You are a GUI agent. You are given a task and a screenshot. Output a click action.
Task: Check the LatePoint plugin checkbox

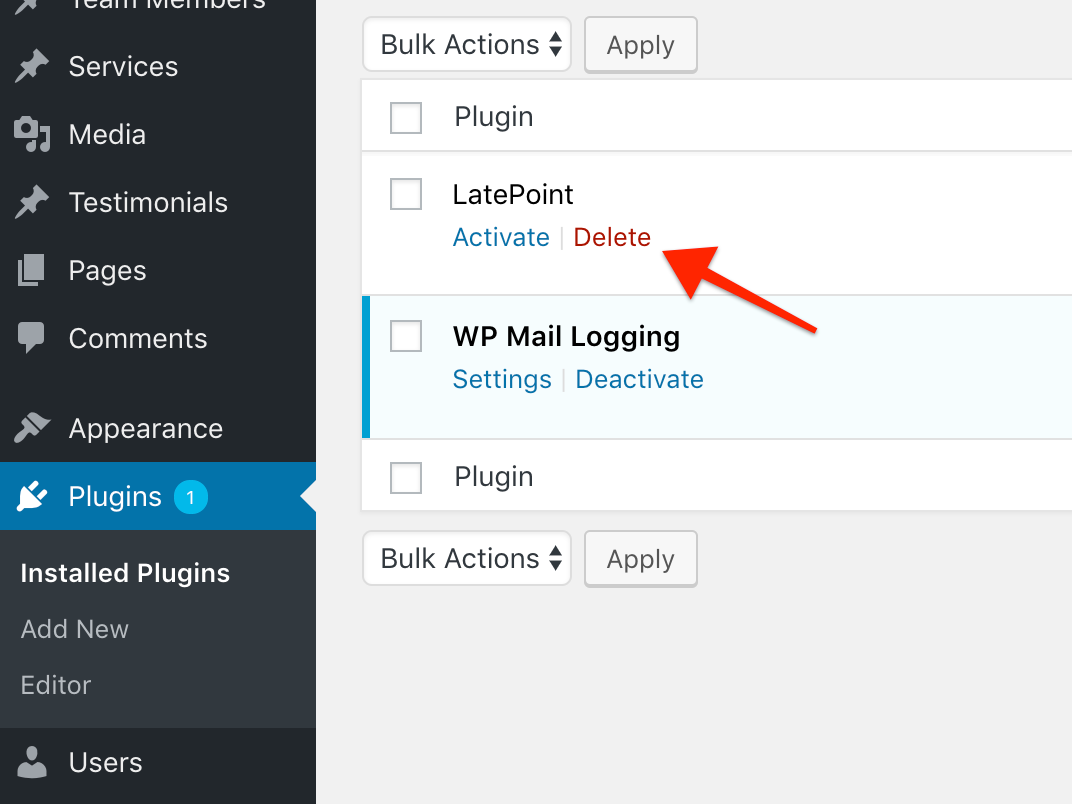[x=405, y=194]
